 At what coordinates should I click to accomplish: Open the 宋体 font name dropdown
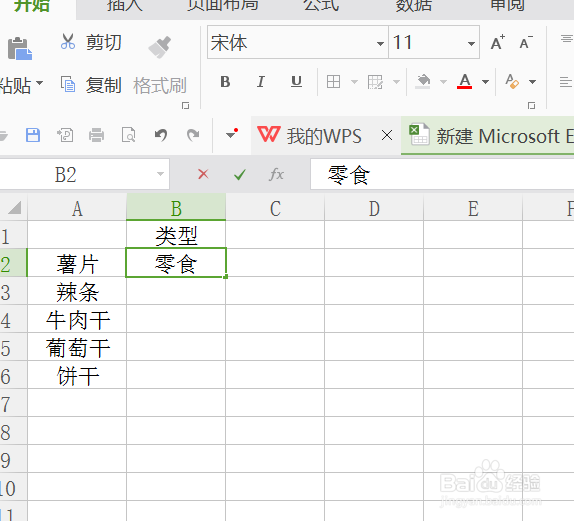[x=380, y=44]
